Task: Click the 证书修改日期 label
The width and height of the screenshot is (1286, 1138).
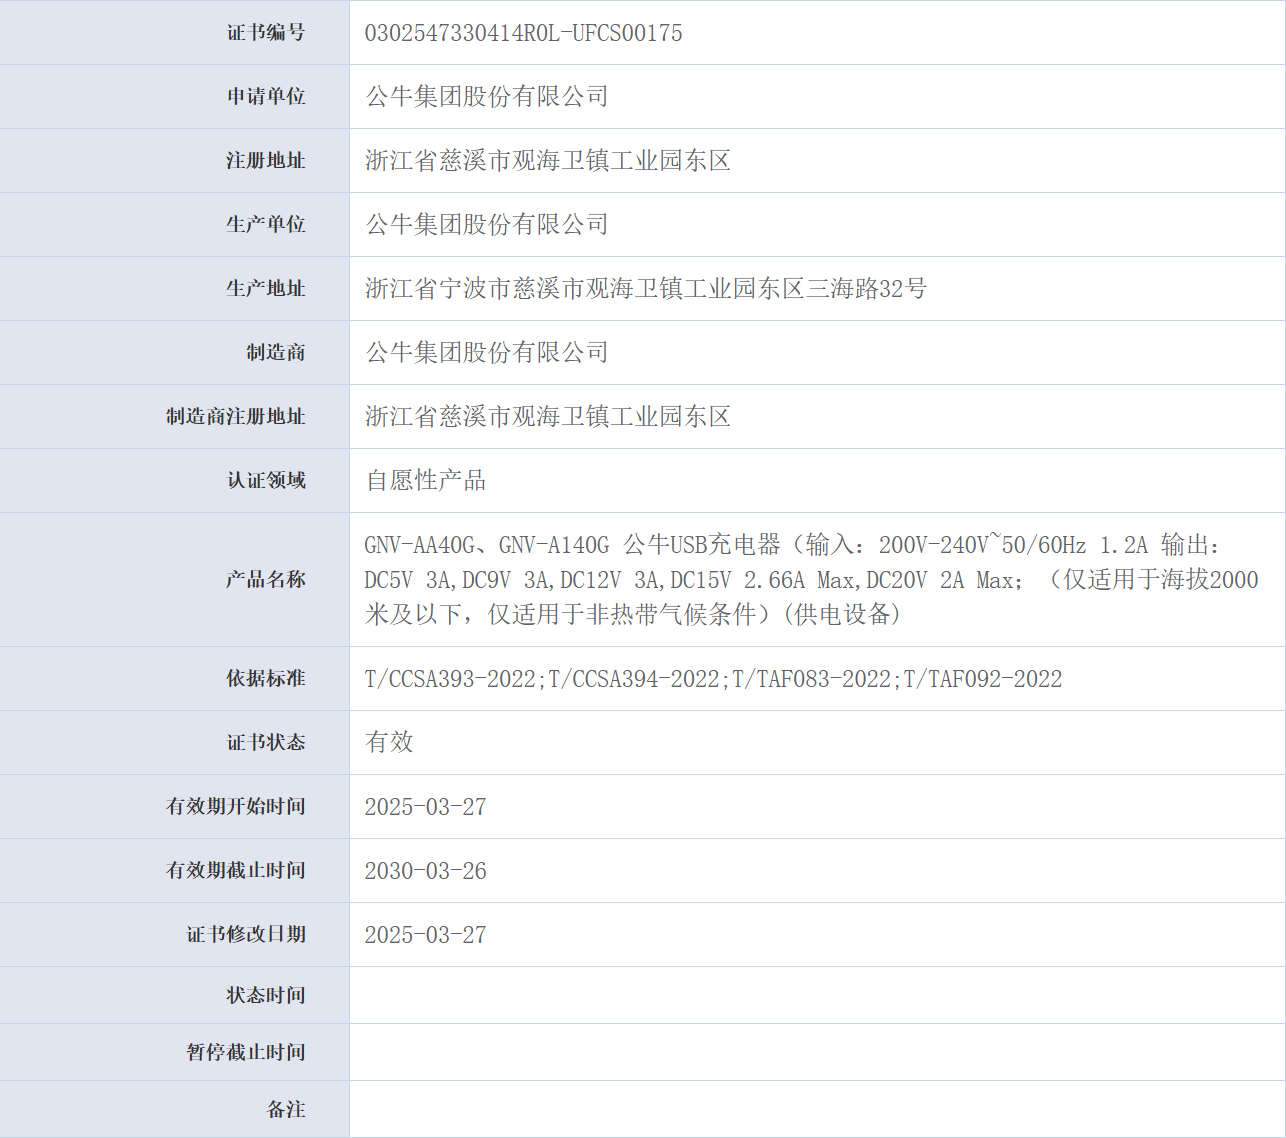Action: click(x=246, y=934)
